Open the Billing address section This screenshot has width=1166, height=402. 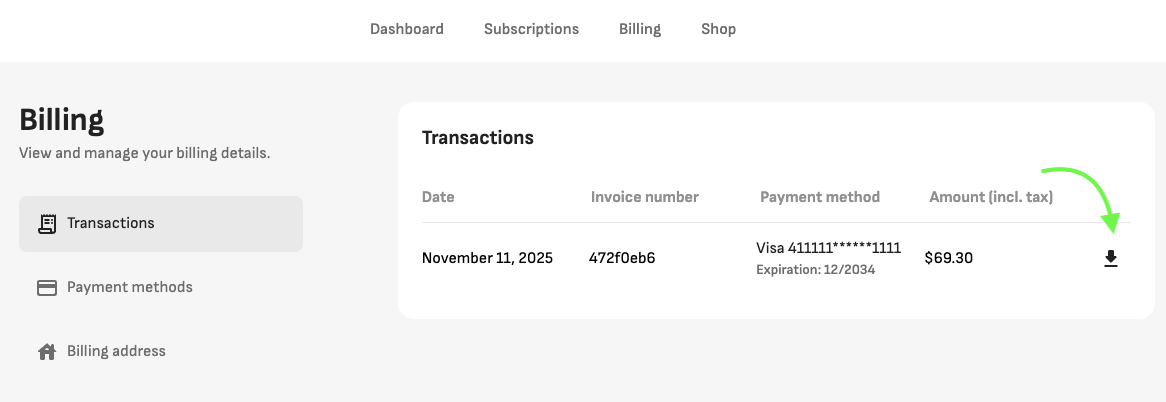(x=116, y=351)
